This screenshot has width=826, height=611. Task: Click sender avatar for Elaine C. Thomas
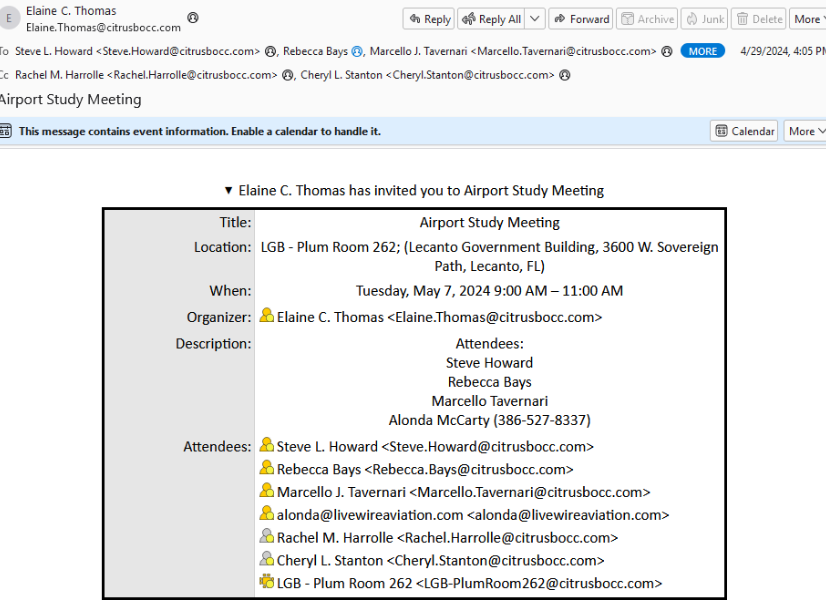pyautogui.click(x=9, y=19)
